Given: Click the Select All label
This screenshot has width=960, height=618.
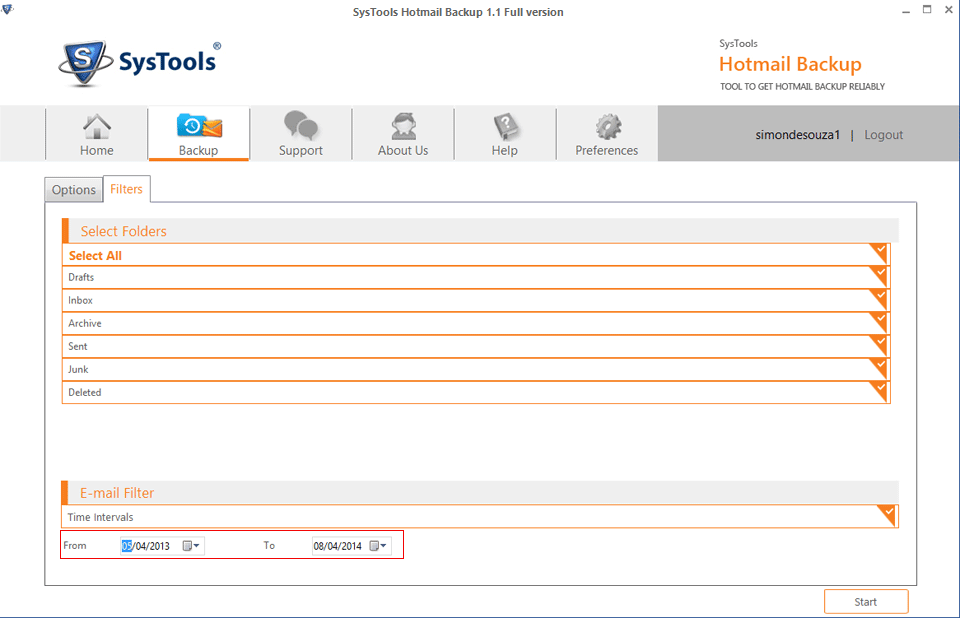Looking at the screenshot, I should coord(95,255).
